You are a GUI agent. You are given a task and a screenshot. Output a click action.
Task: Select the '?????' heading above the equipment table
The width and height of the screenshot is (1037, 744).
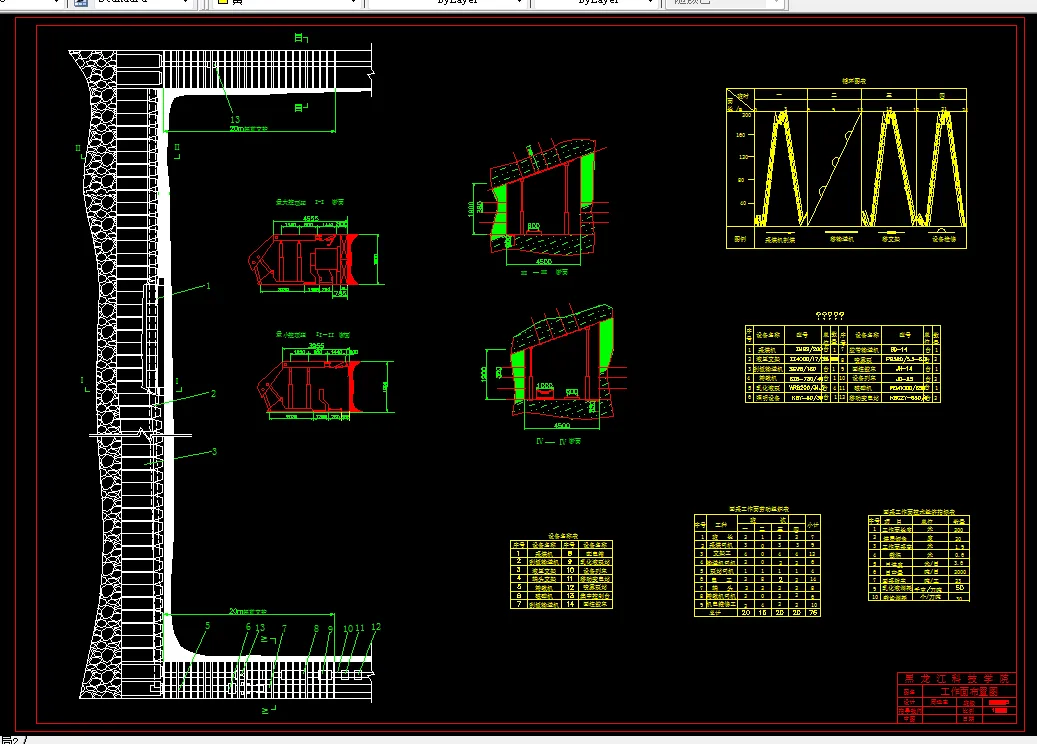tap(830, 316)
